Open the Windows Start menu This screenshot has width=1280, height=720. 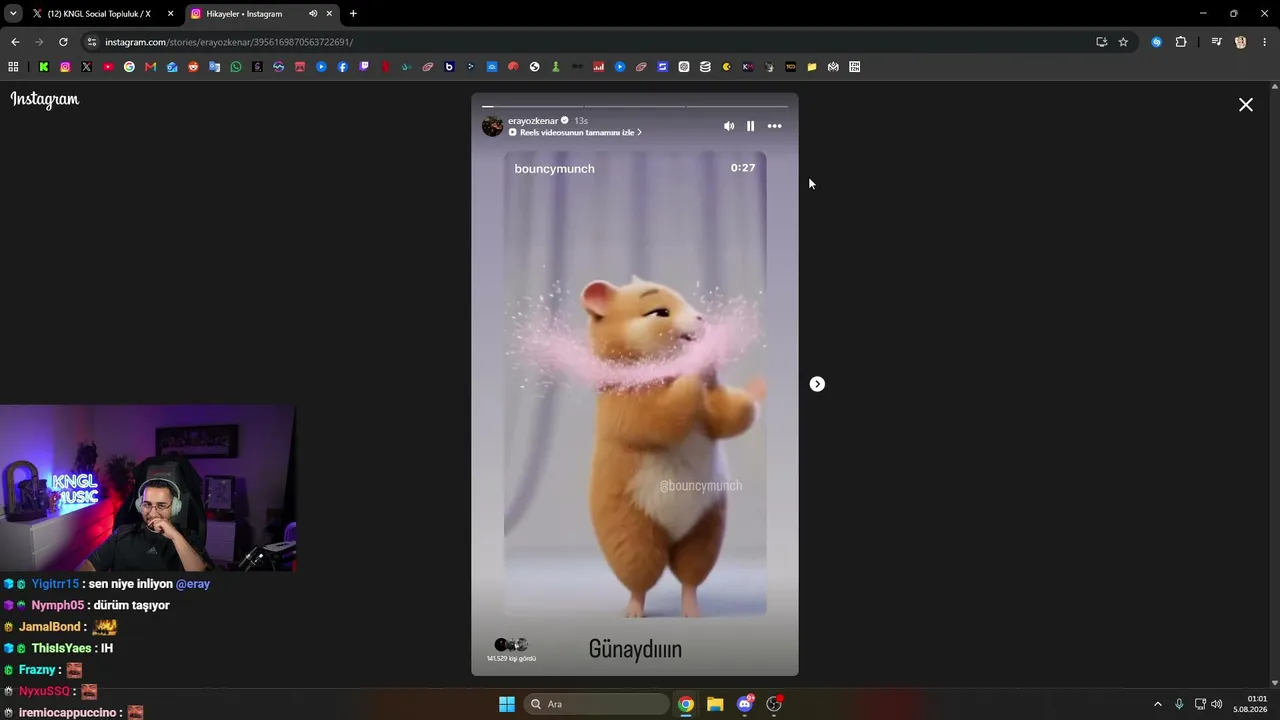point(507,704)
